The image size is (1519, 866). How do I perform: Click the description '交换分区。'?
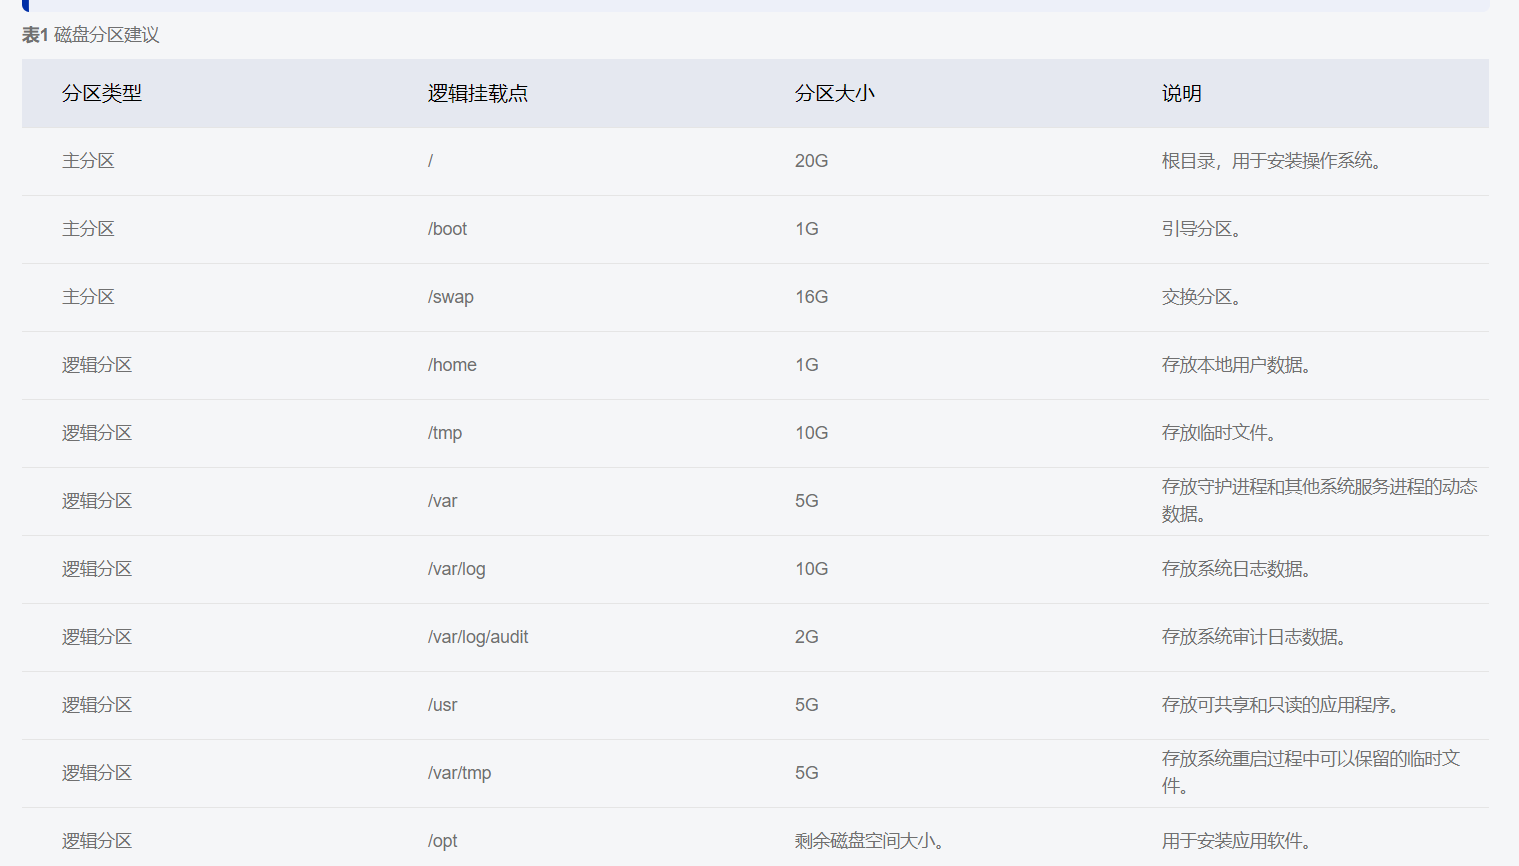tap(1202, 297)
